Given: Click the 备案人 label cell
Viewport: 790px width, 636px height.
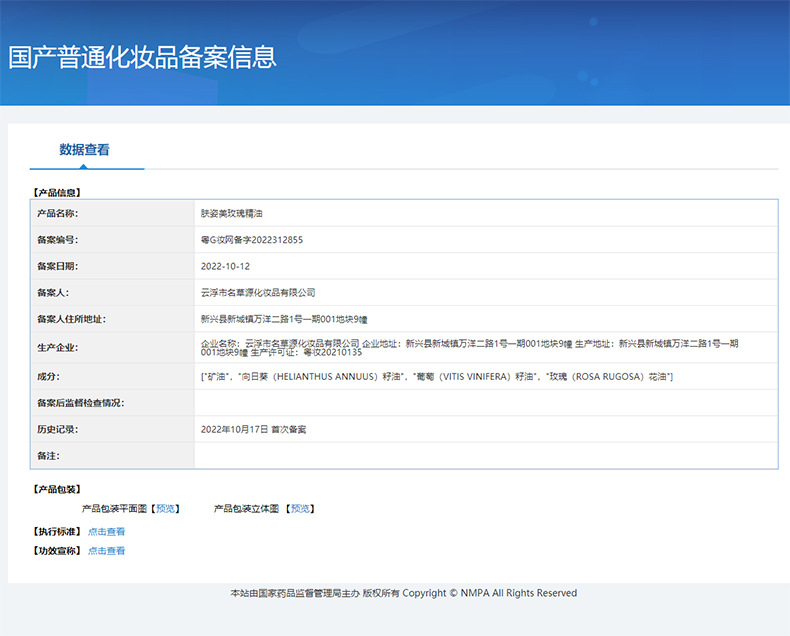Looking at the screenshot, I should tap(113, 292).
